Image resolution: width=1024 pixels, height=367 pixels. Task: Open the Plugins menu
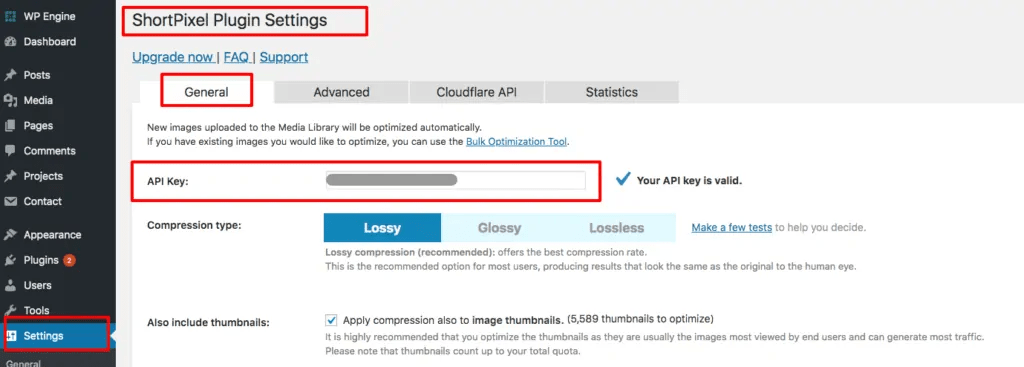41,260
